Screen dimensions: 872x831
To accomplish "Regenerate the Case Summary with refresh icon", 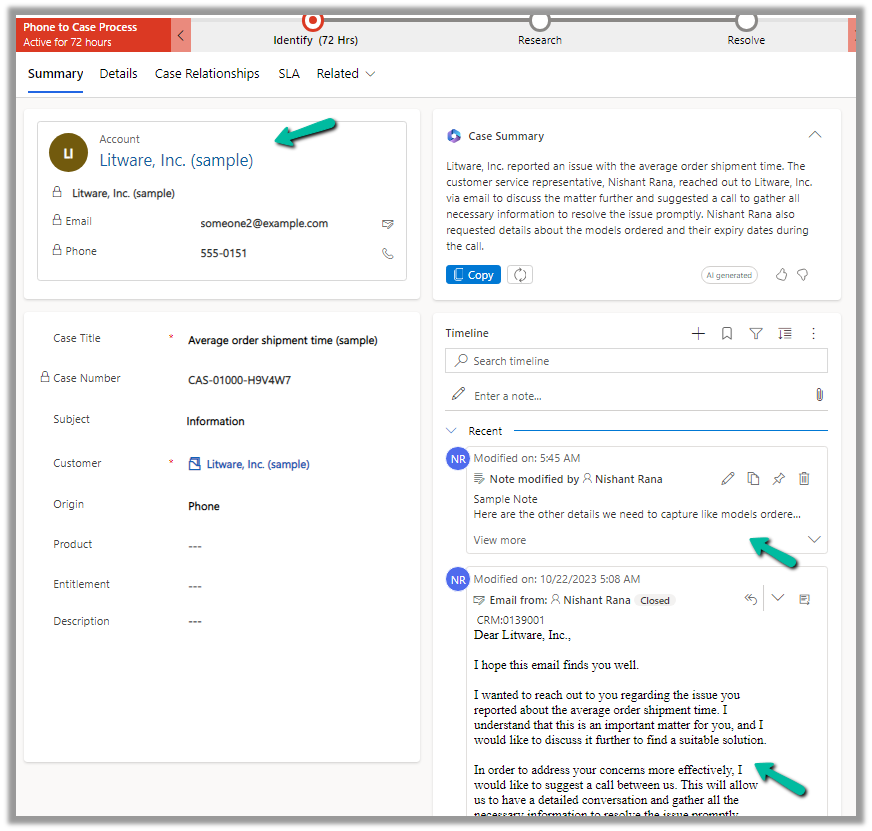I will tap(519, 275).
